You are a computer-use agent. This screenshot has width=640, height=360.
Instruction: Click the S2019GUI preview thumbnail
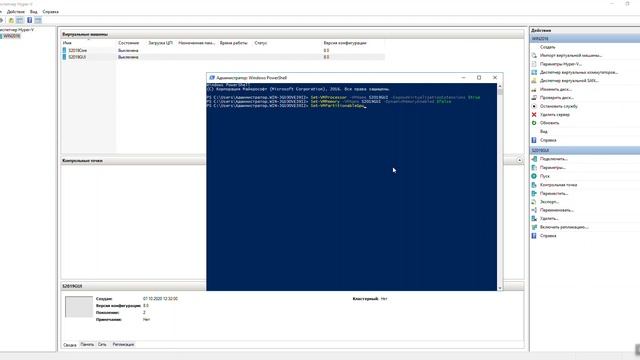[79, 307]
